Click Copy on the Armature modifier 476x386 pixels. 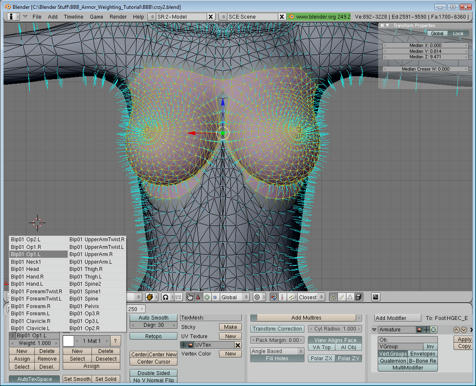[464, 346]
